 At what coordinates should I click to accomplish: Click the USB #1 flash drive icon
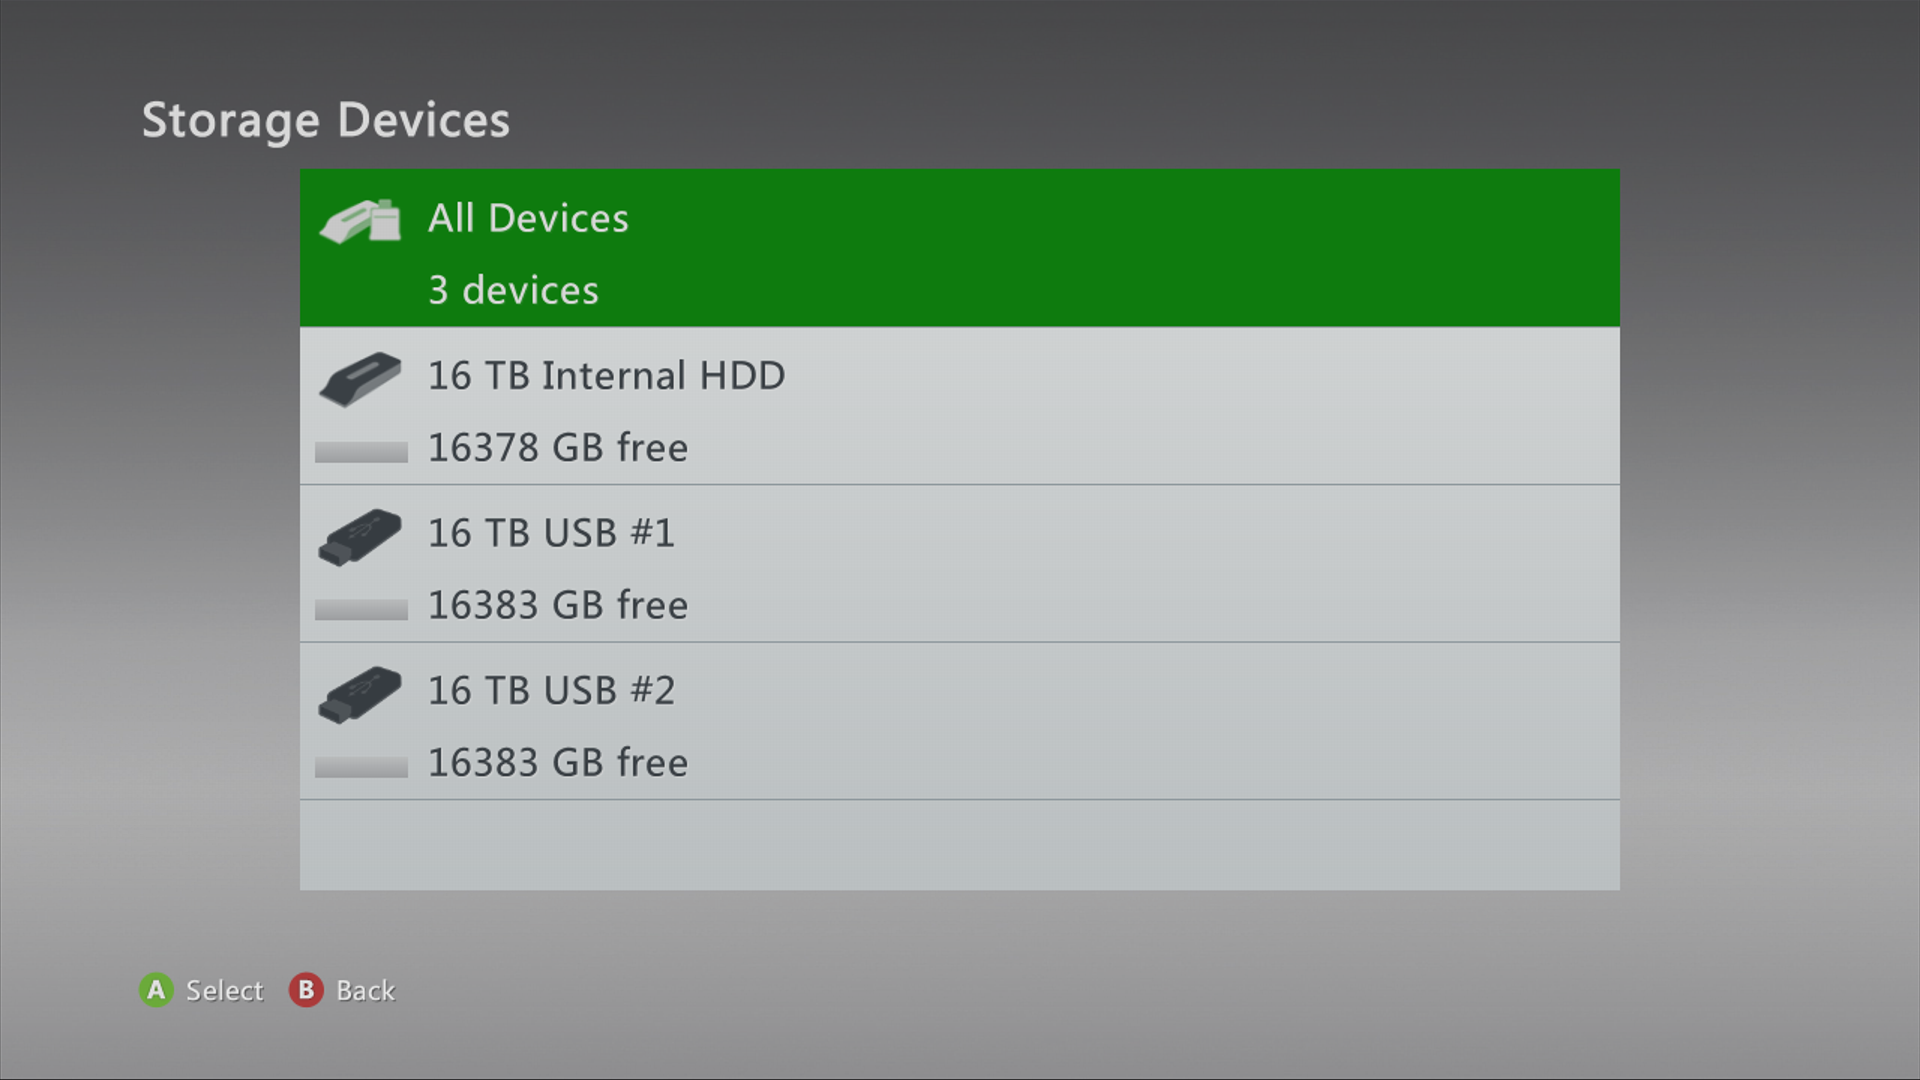tap(360, 537)
